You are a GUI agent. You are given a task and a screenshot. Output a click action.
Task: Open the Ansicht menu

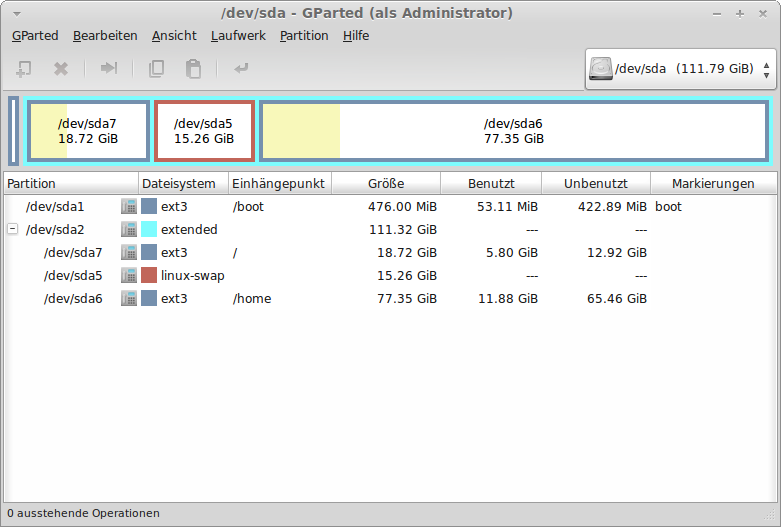pos(174,36)
